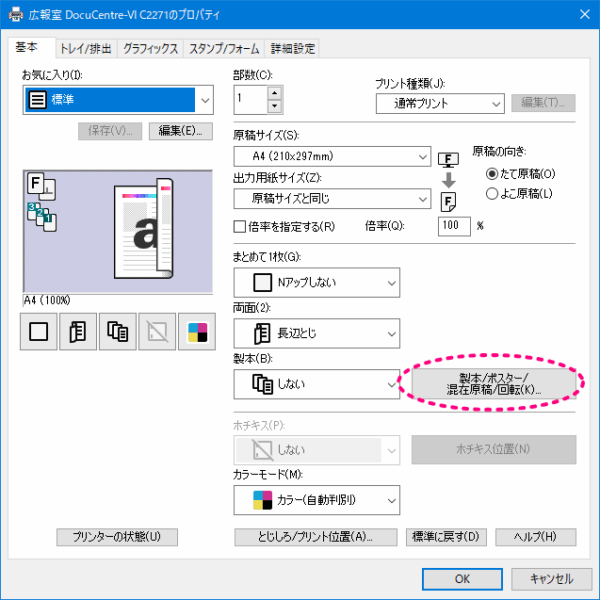Click the 倍率 percentage input field
600x600 pixels.
point(454,226)
